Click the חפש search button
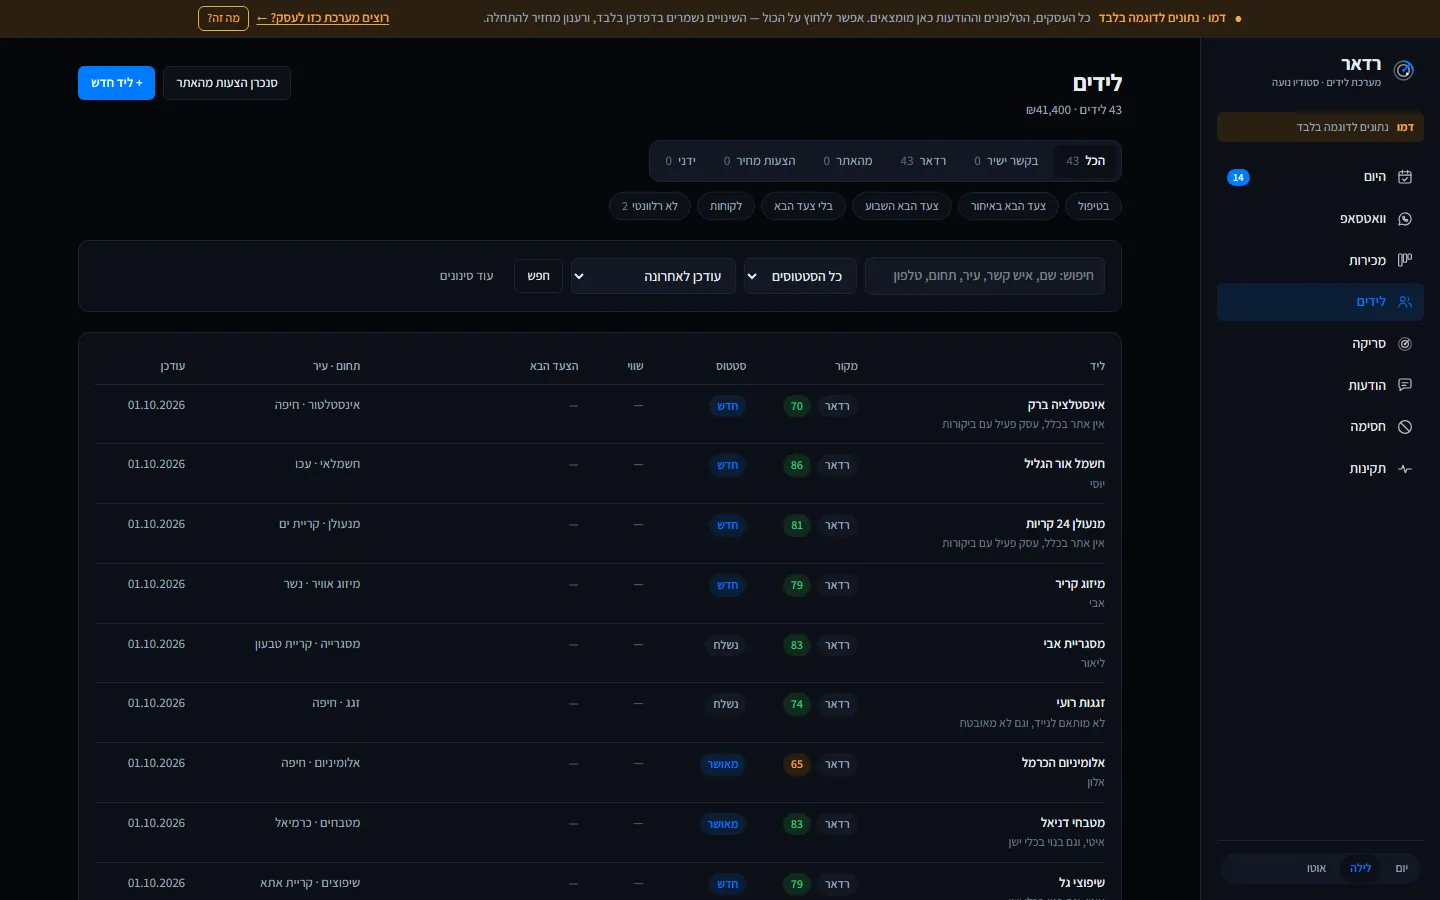Viewport: 1440px width, 900px height. (x=539, y=276)
